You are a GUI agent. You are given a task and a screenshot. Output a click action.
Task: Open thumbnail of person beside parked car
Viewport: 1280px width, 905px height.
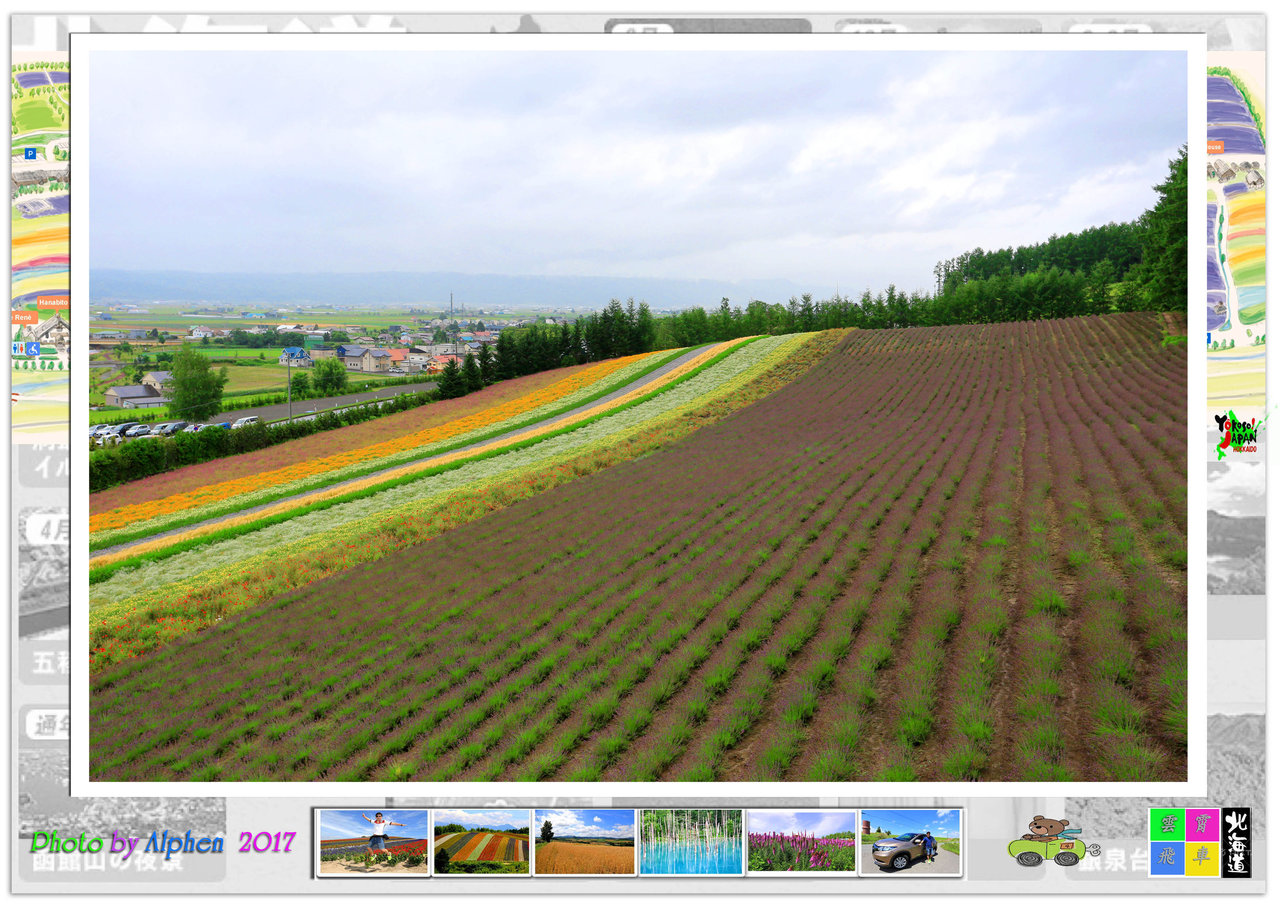pos(910,842)
